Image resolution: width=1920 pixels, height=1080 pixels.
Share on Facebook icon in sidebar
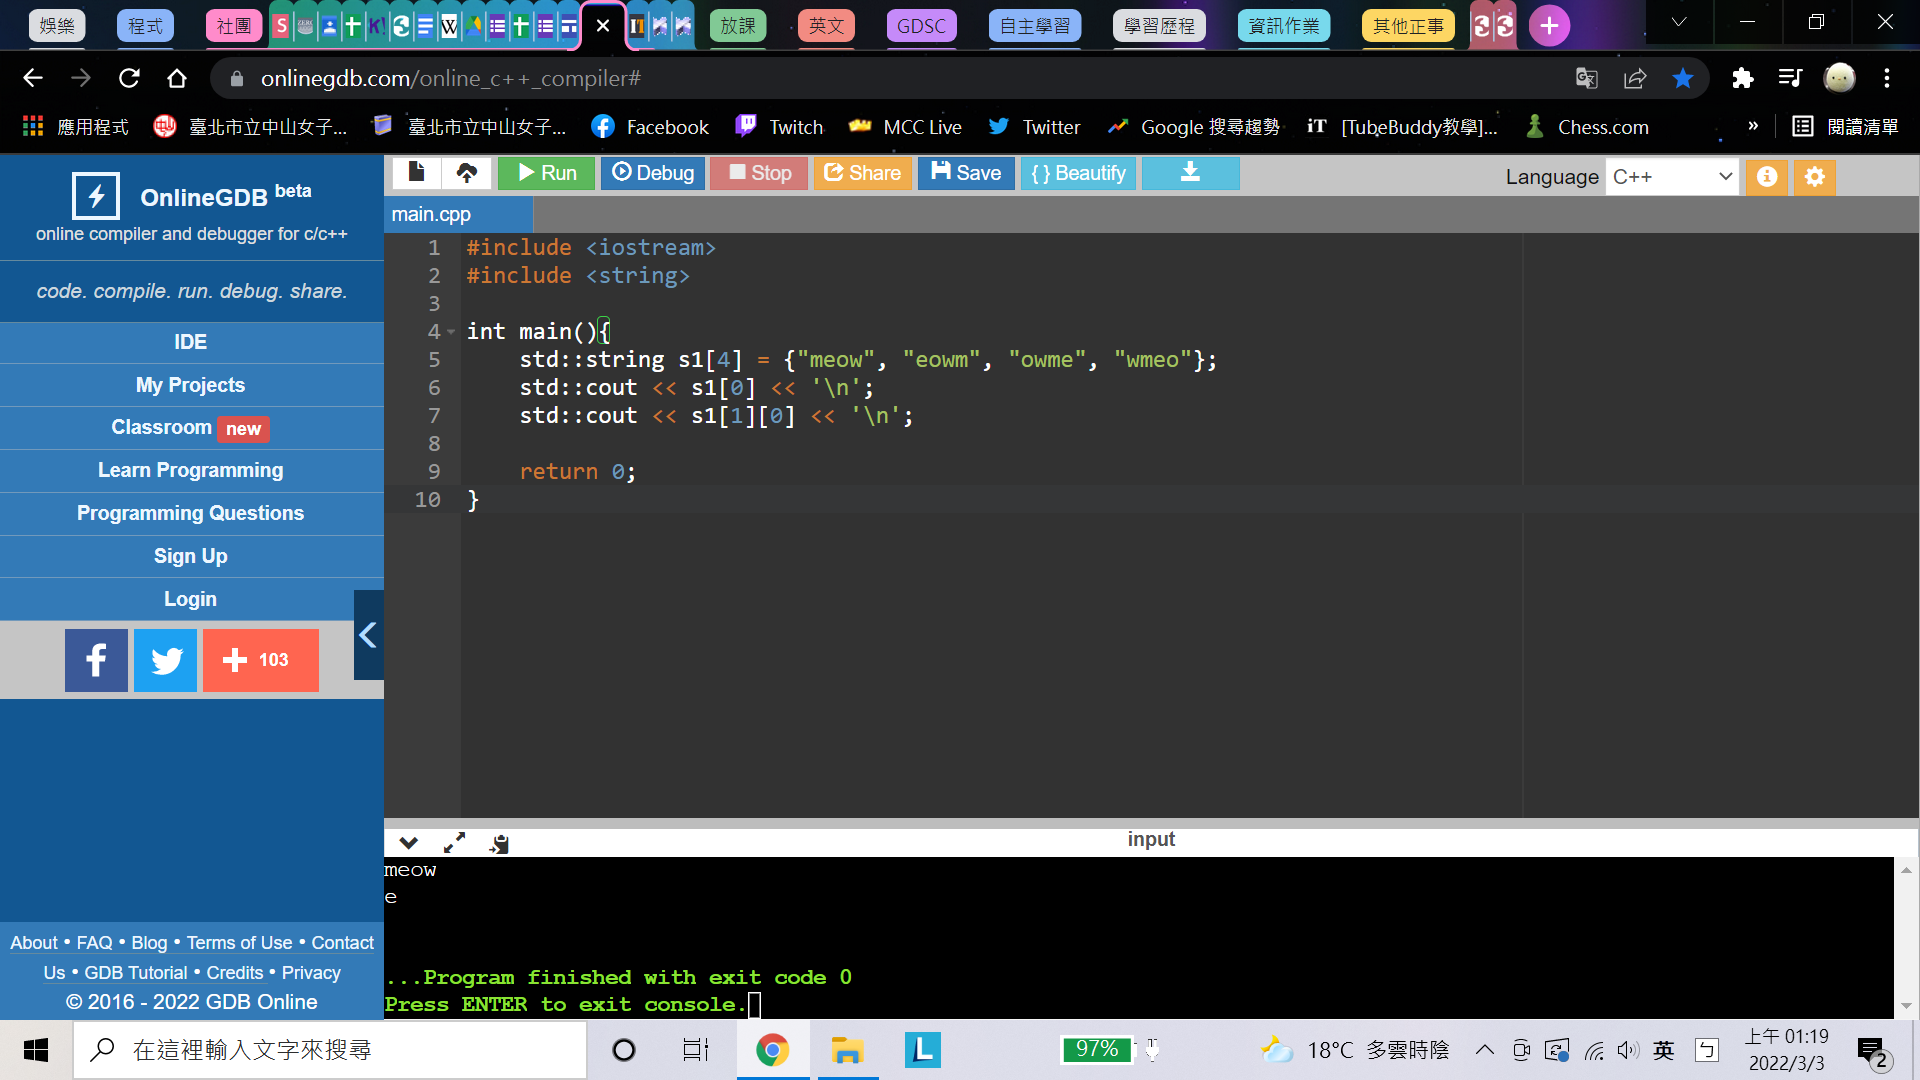[x=96, y=660]
